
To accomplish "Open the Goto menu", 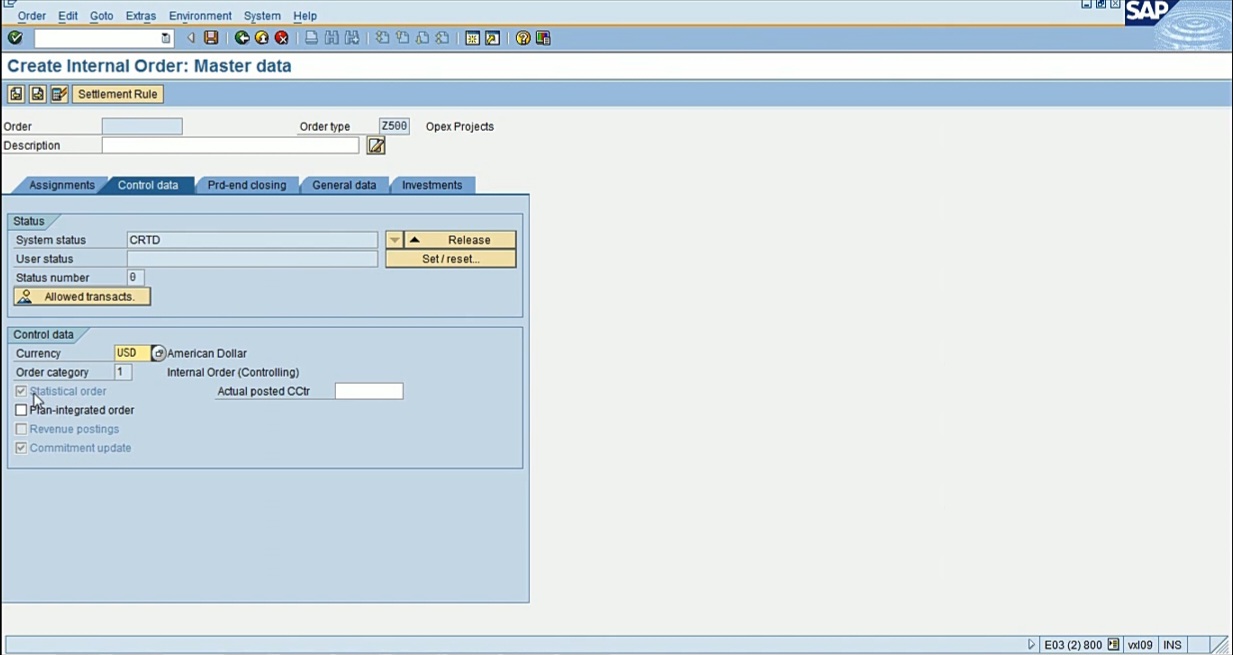I will (102, 16).
